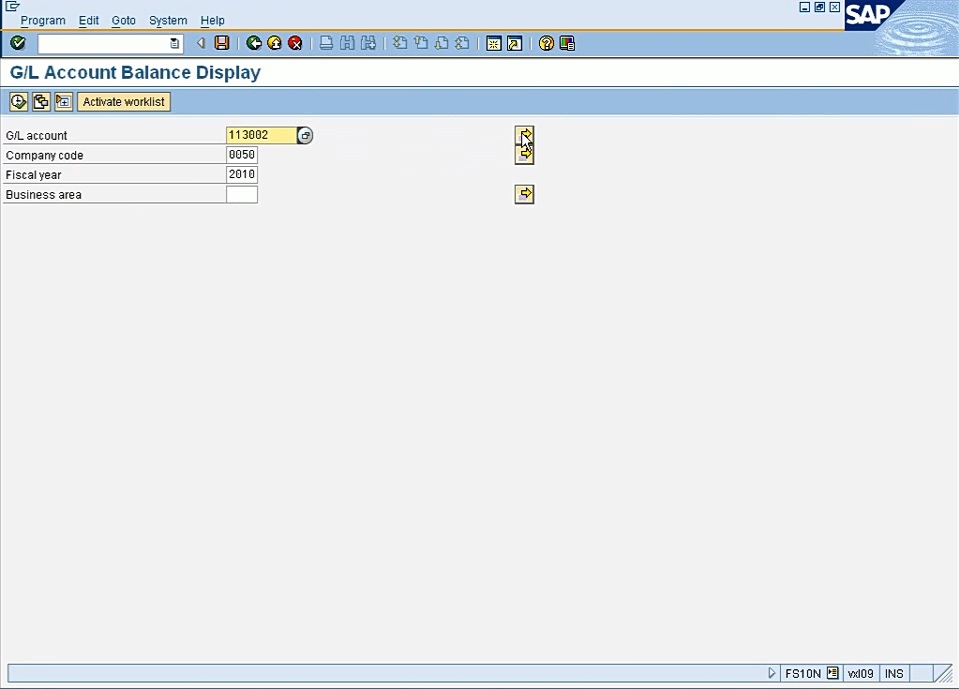This screenshot has height=689, width=959.
Task: Go to Next Page icon
Action: pos(442,43)
